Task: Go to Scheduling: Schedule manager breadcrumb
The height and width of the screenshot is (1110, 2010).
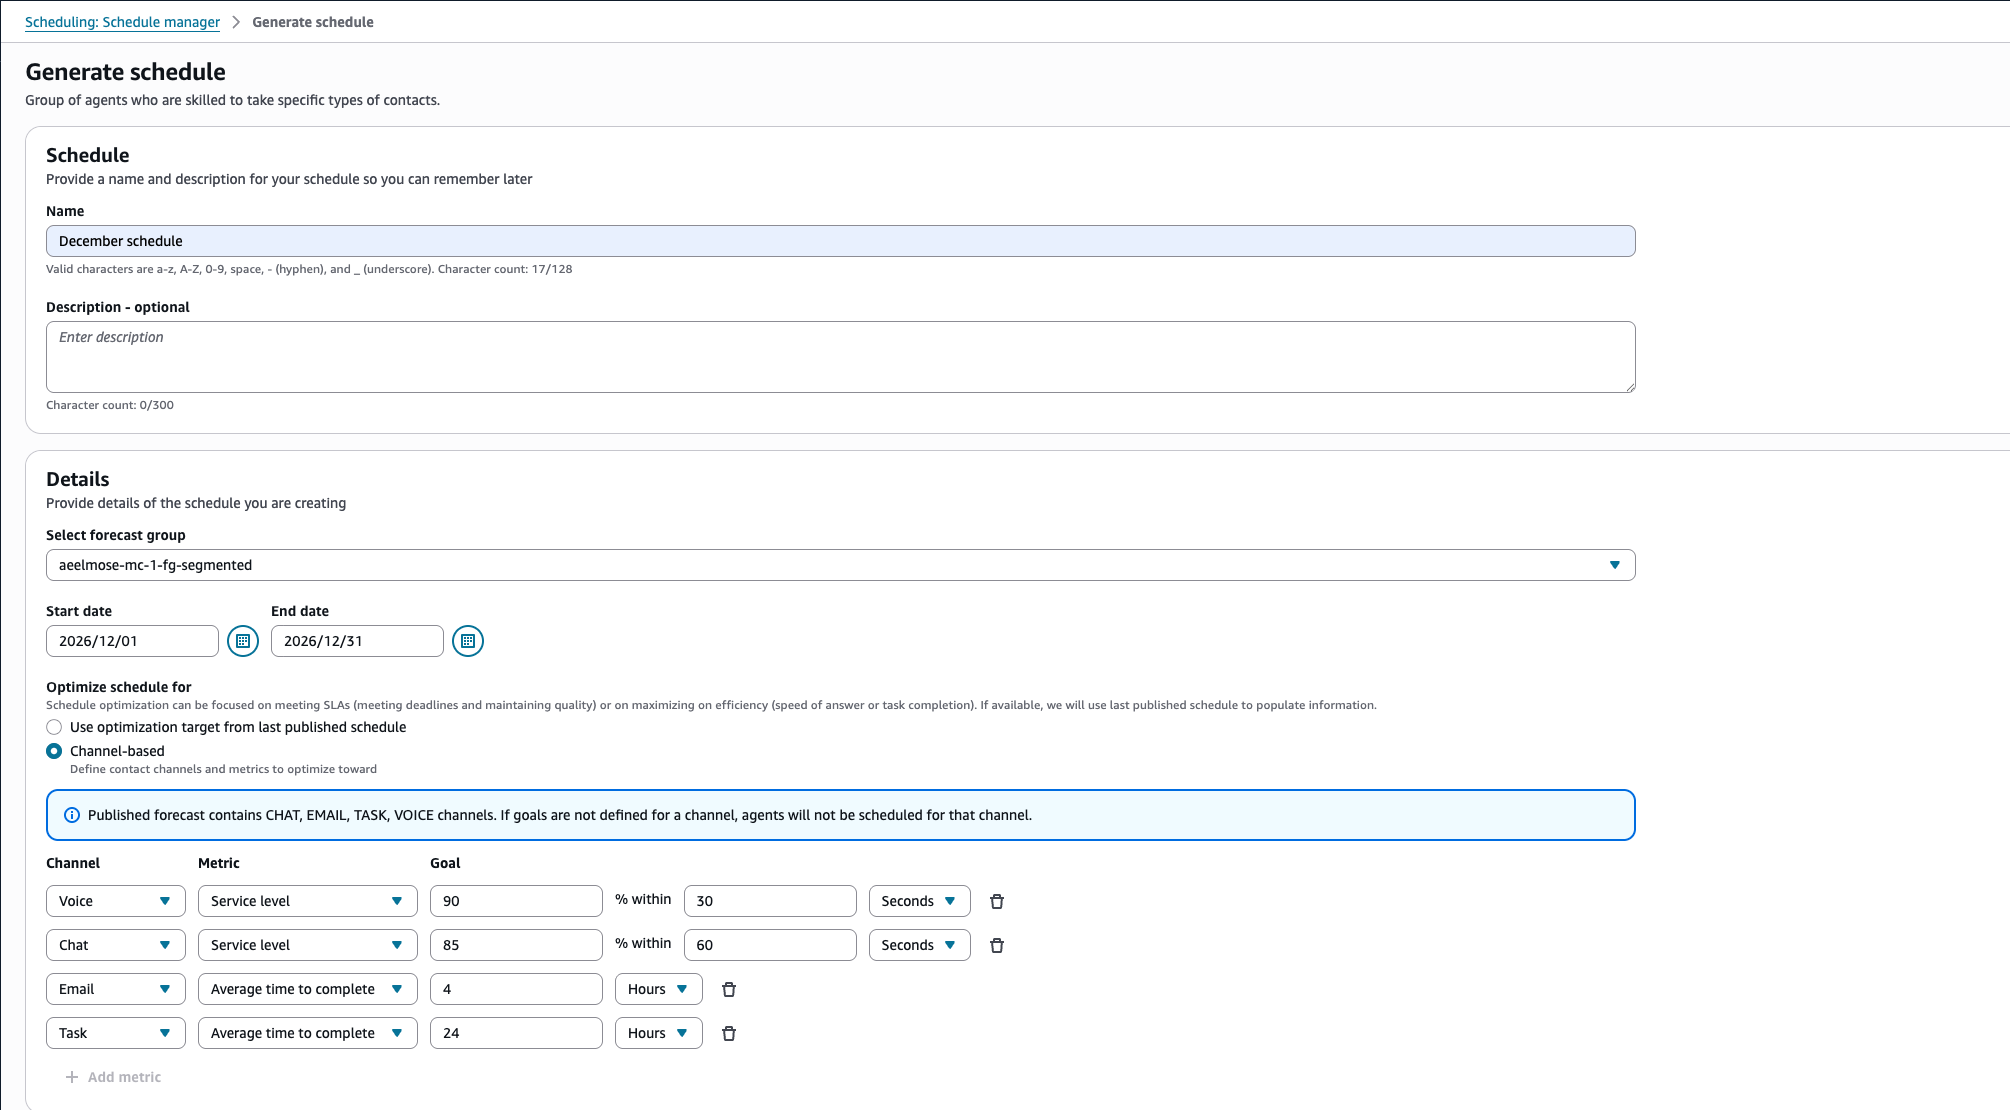Action: (122, 22)
